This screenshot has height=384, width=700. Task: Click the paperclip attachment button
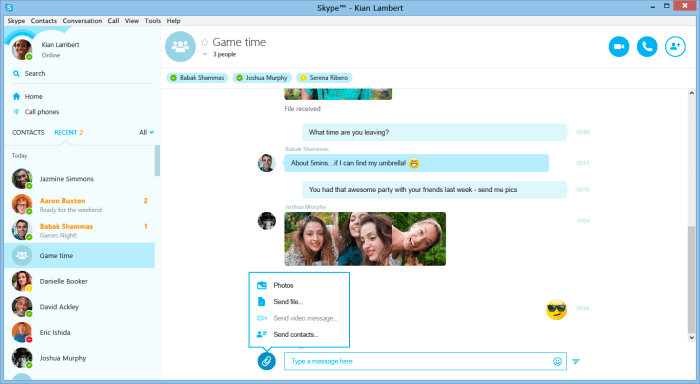click(x=267, y=361)
